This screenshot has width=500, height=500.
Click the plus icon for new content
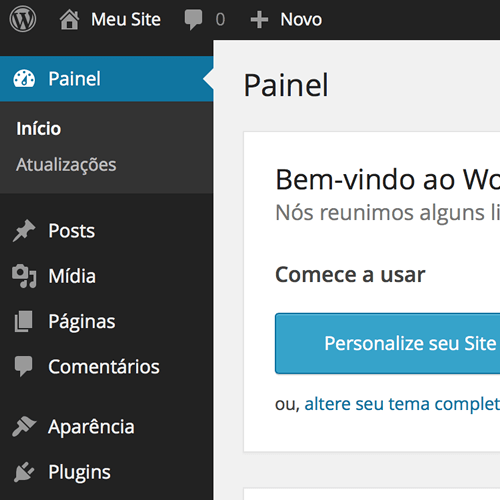pos(259,20)
